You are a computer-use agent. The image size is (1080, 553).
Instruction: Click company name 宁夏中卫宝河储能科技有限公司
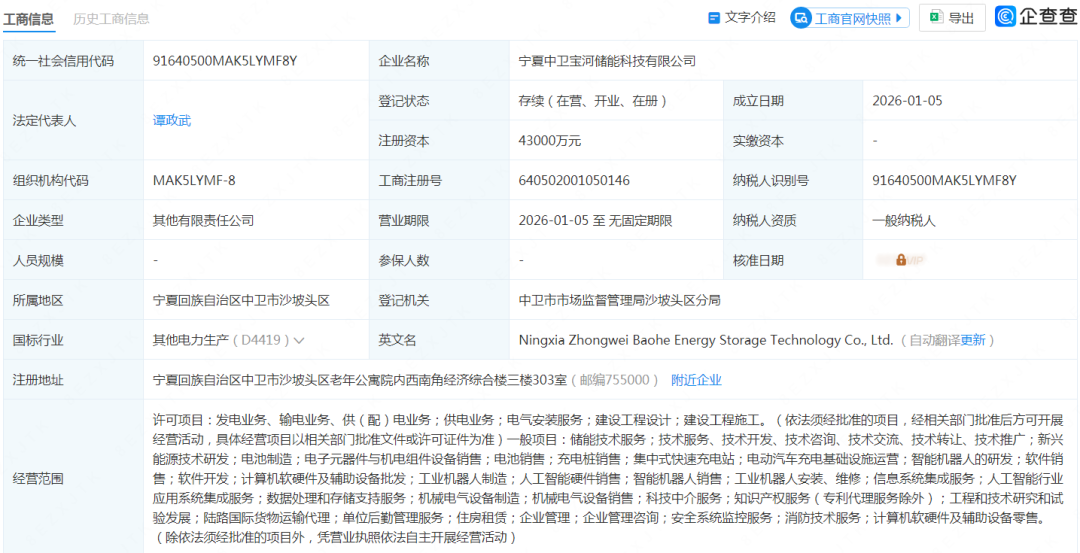[x=607, y=61]
